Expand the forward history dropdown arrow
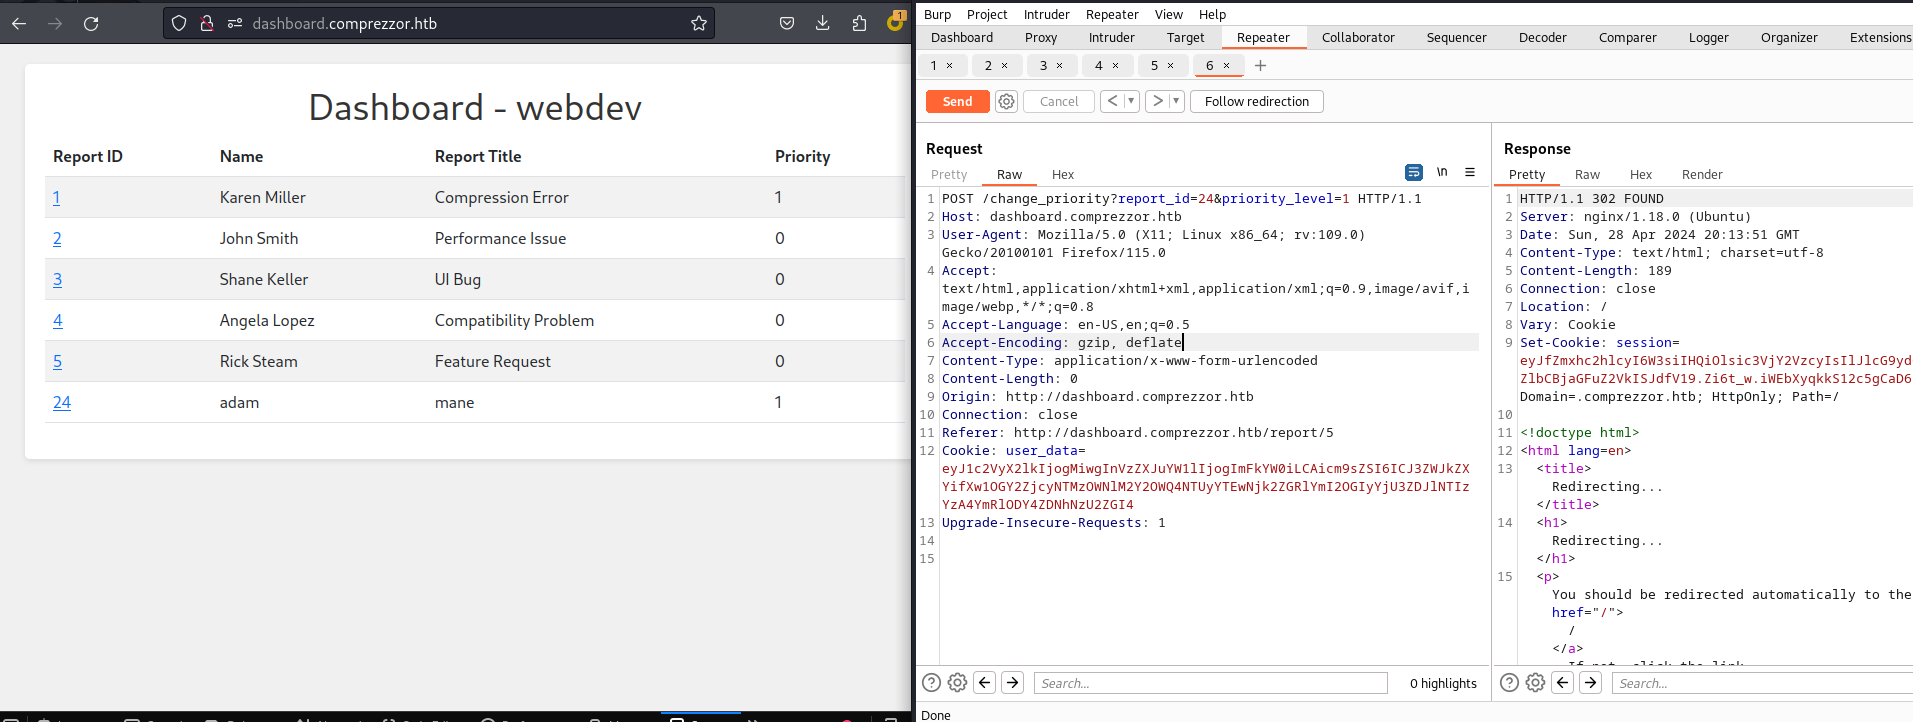This screenshot has width=1913, height=722. click(x=1176, y=101)
